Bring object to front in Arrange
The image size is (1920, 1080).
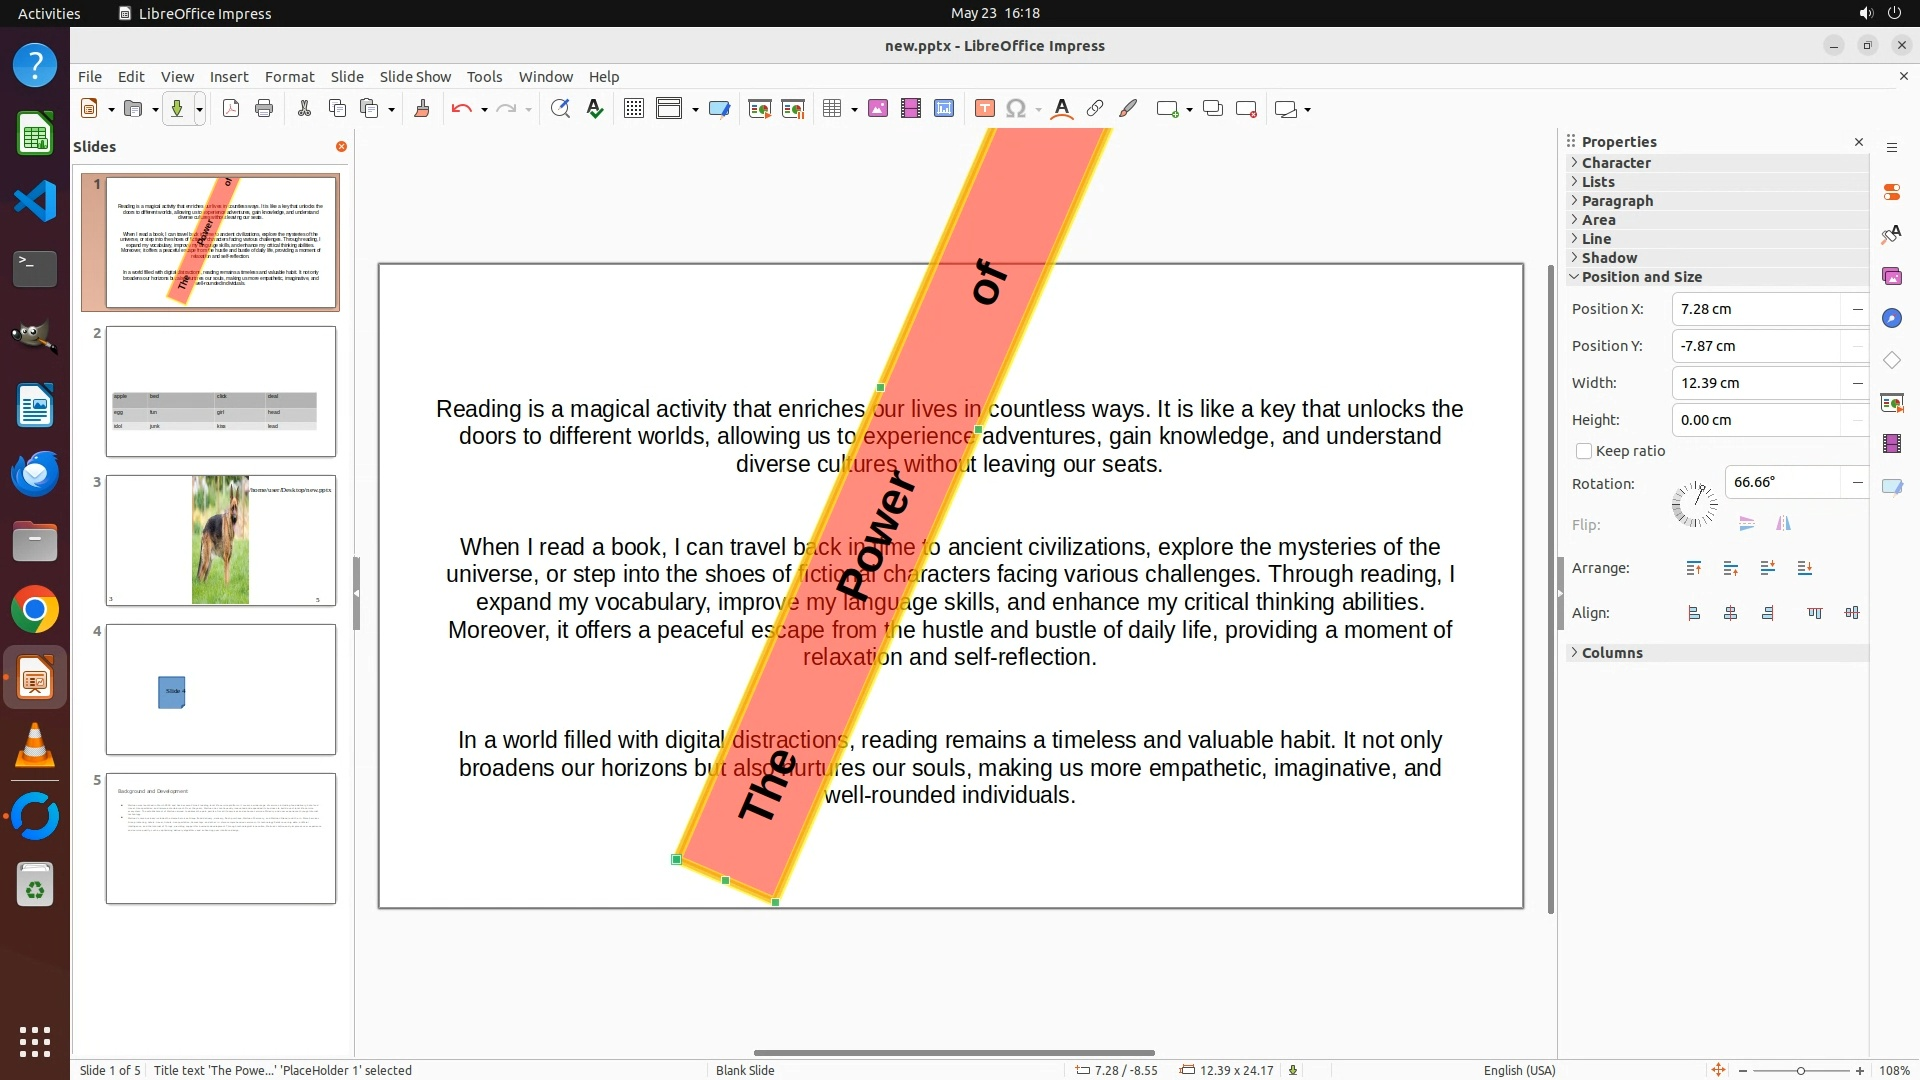click(1694, 568)
